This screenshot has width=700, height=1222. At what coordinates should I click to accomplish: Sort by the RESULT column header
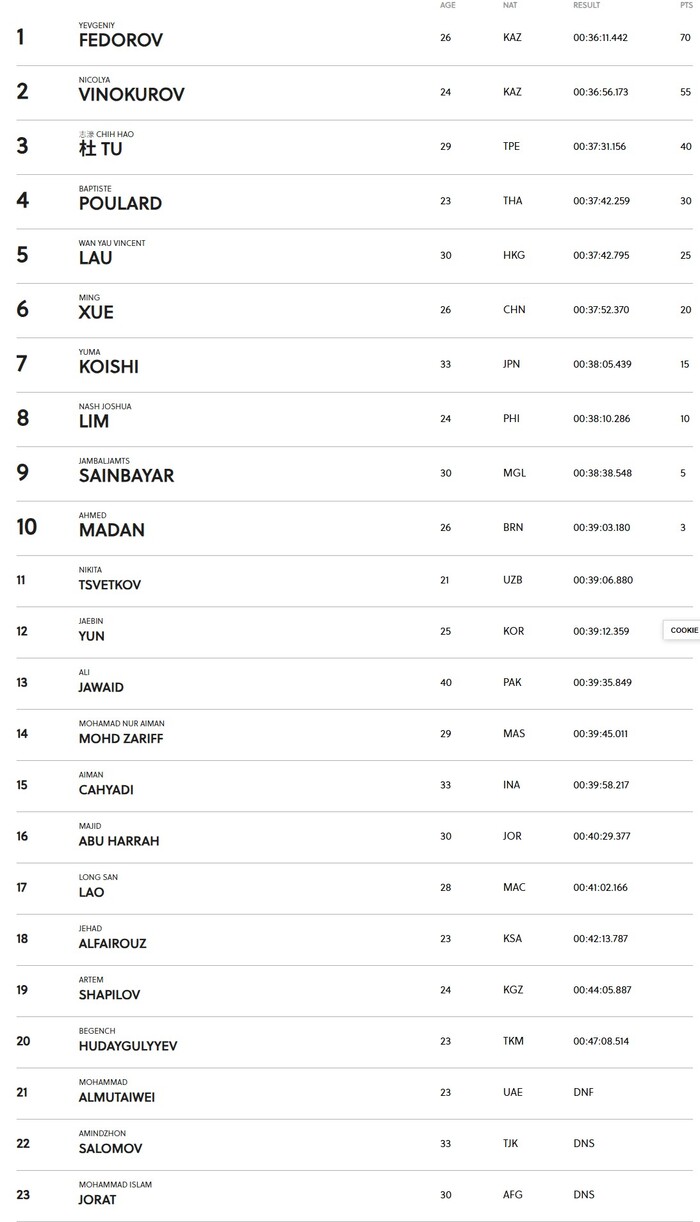click(587, 5)
